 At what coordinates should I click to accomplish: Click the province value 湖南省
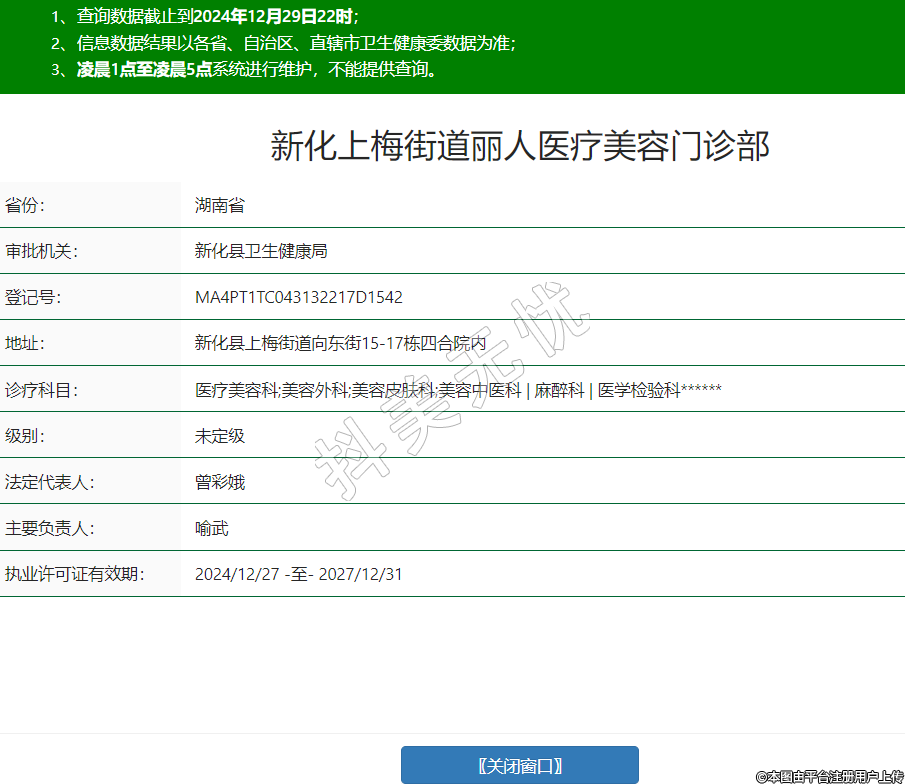pos(220,206)
